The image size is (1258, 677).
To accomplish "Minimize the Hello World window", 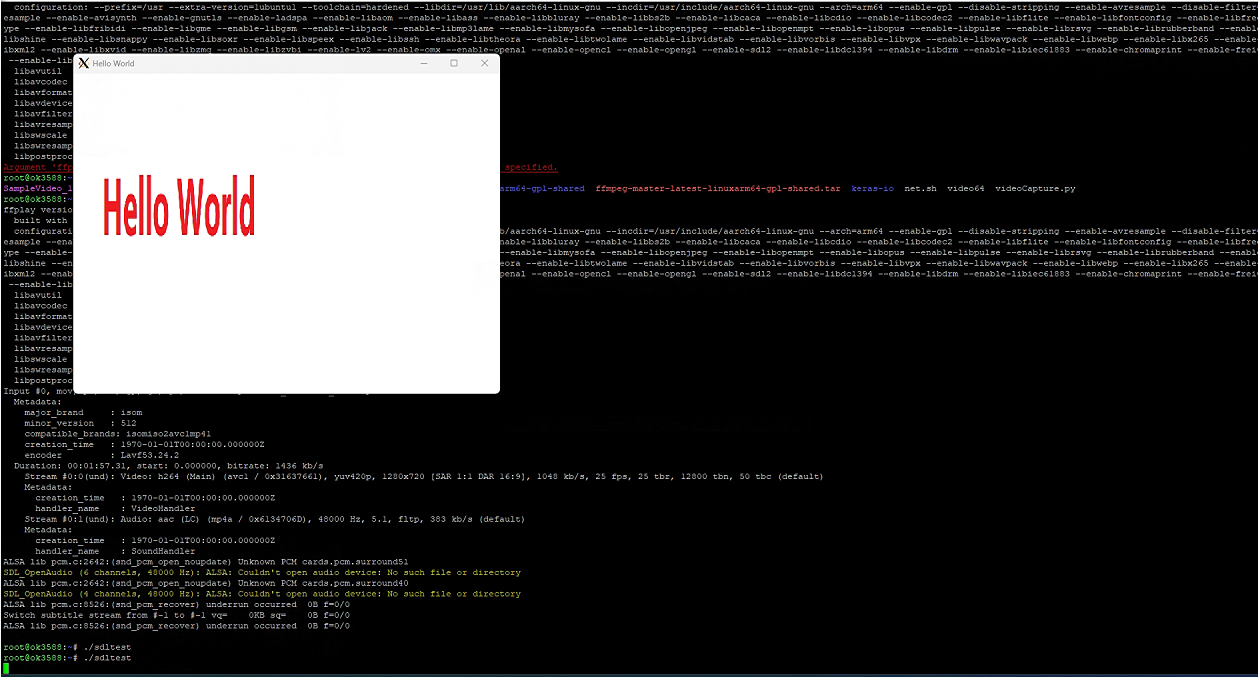I will coord(424,63).
